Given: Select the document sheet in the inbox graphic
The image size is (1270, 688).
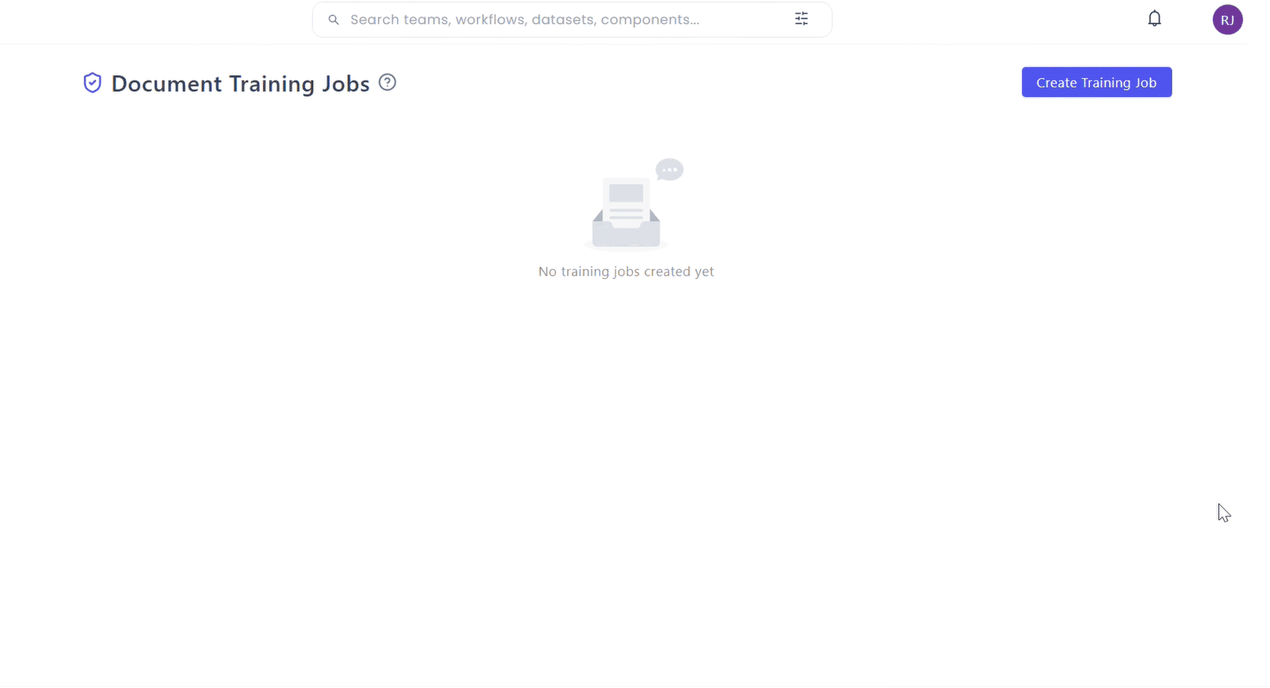Looking at the screenshot, I should coord(626,200).
